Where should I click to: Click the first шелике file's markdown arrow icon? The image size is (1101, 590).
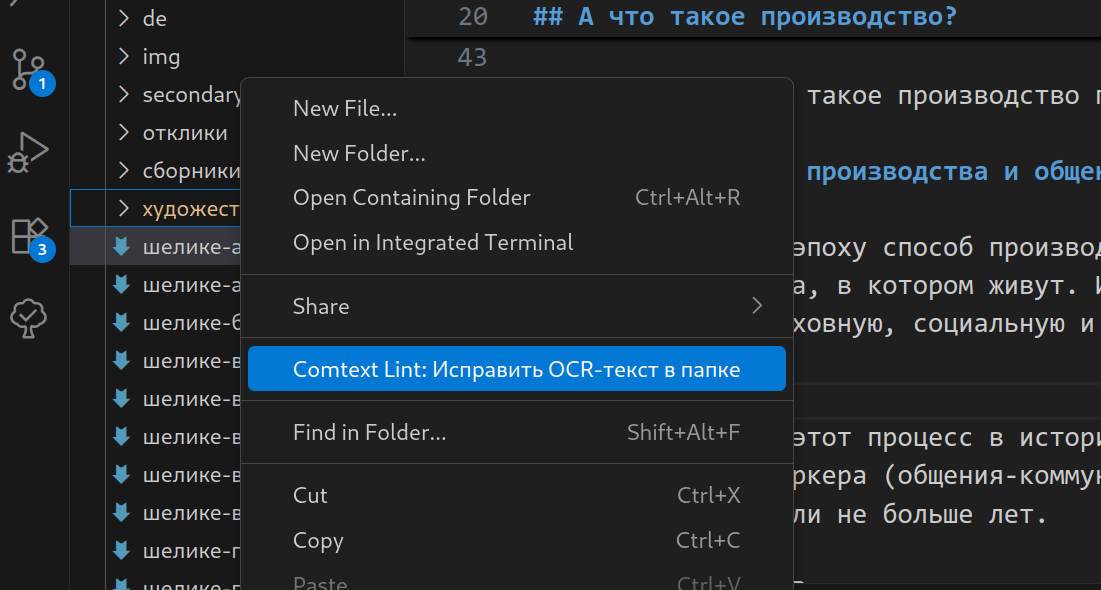[x=123, y=247]
